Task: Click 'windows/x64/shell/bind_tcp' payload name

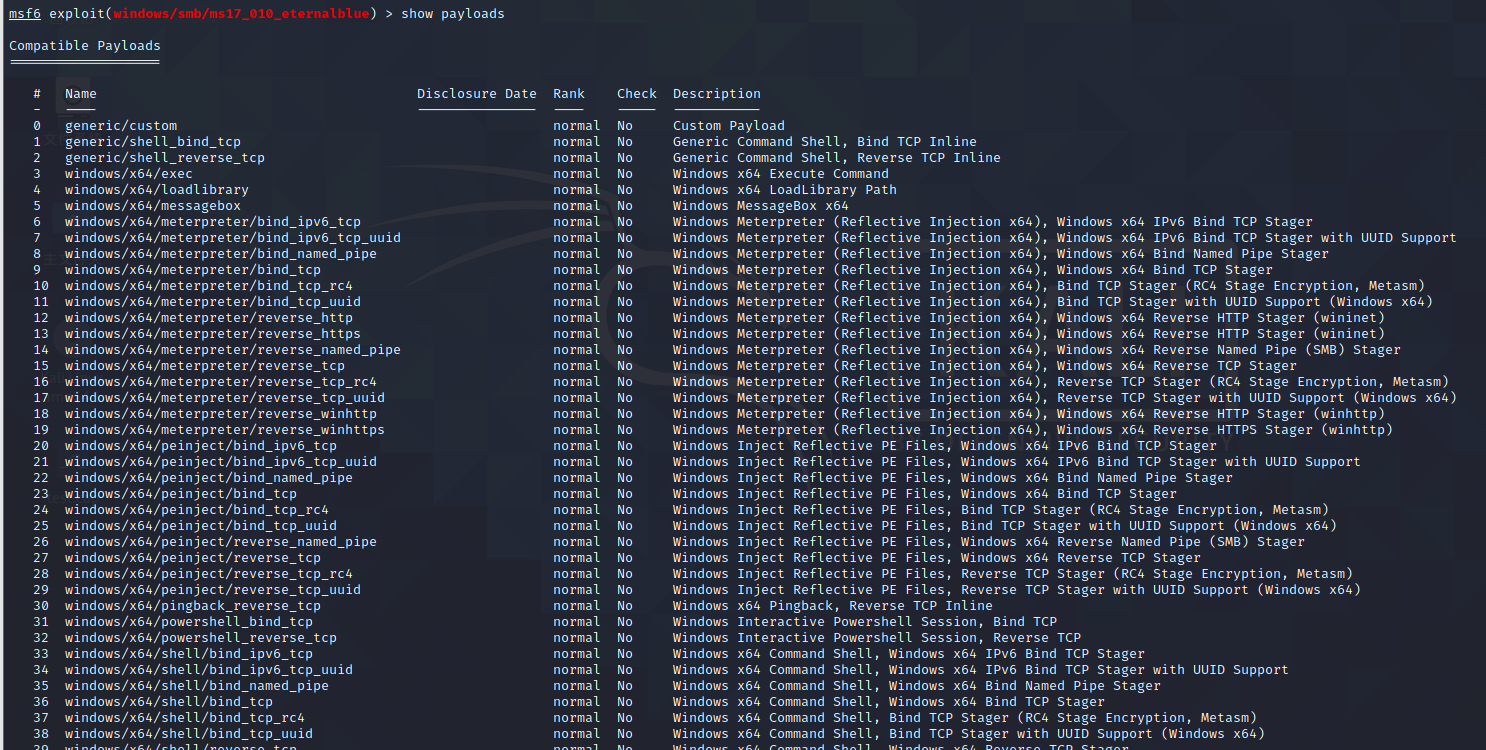Action: tap(169, 702)
